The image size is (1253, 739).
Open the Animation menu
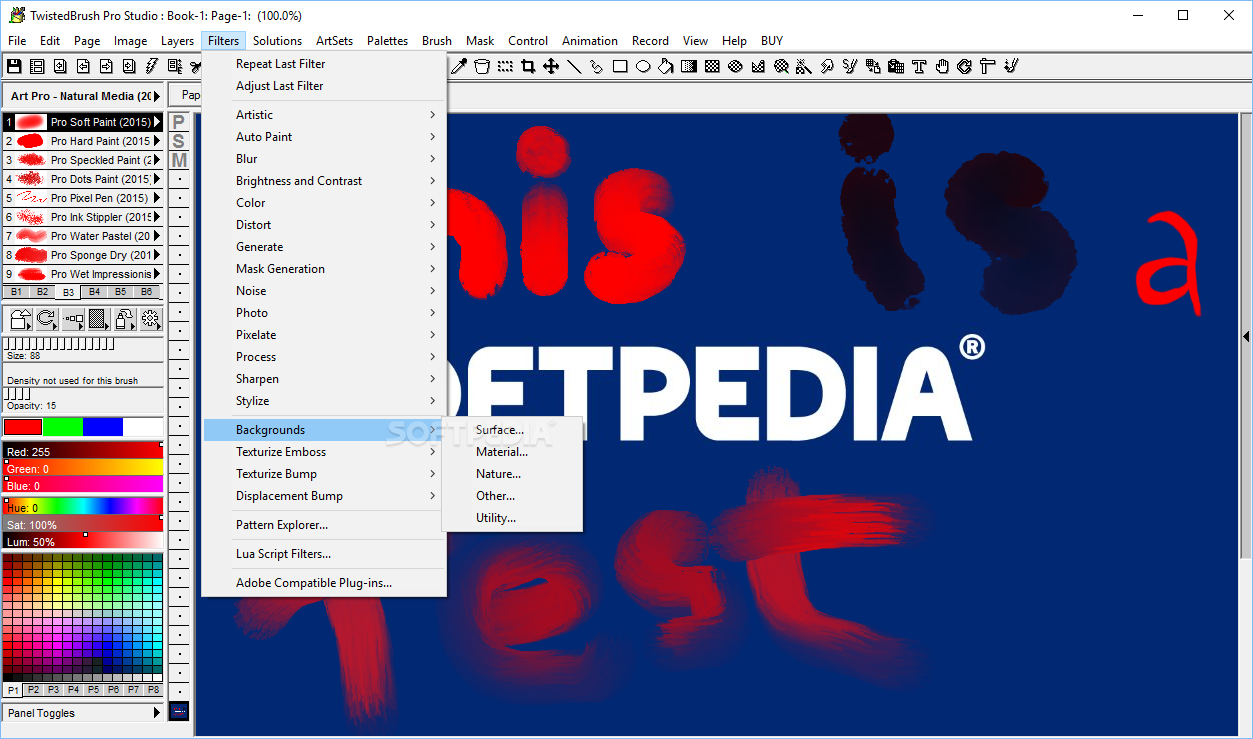pos(590,41)
